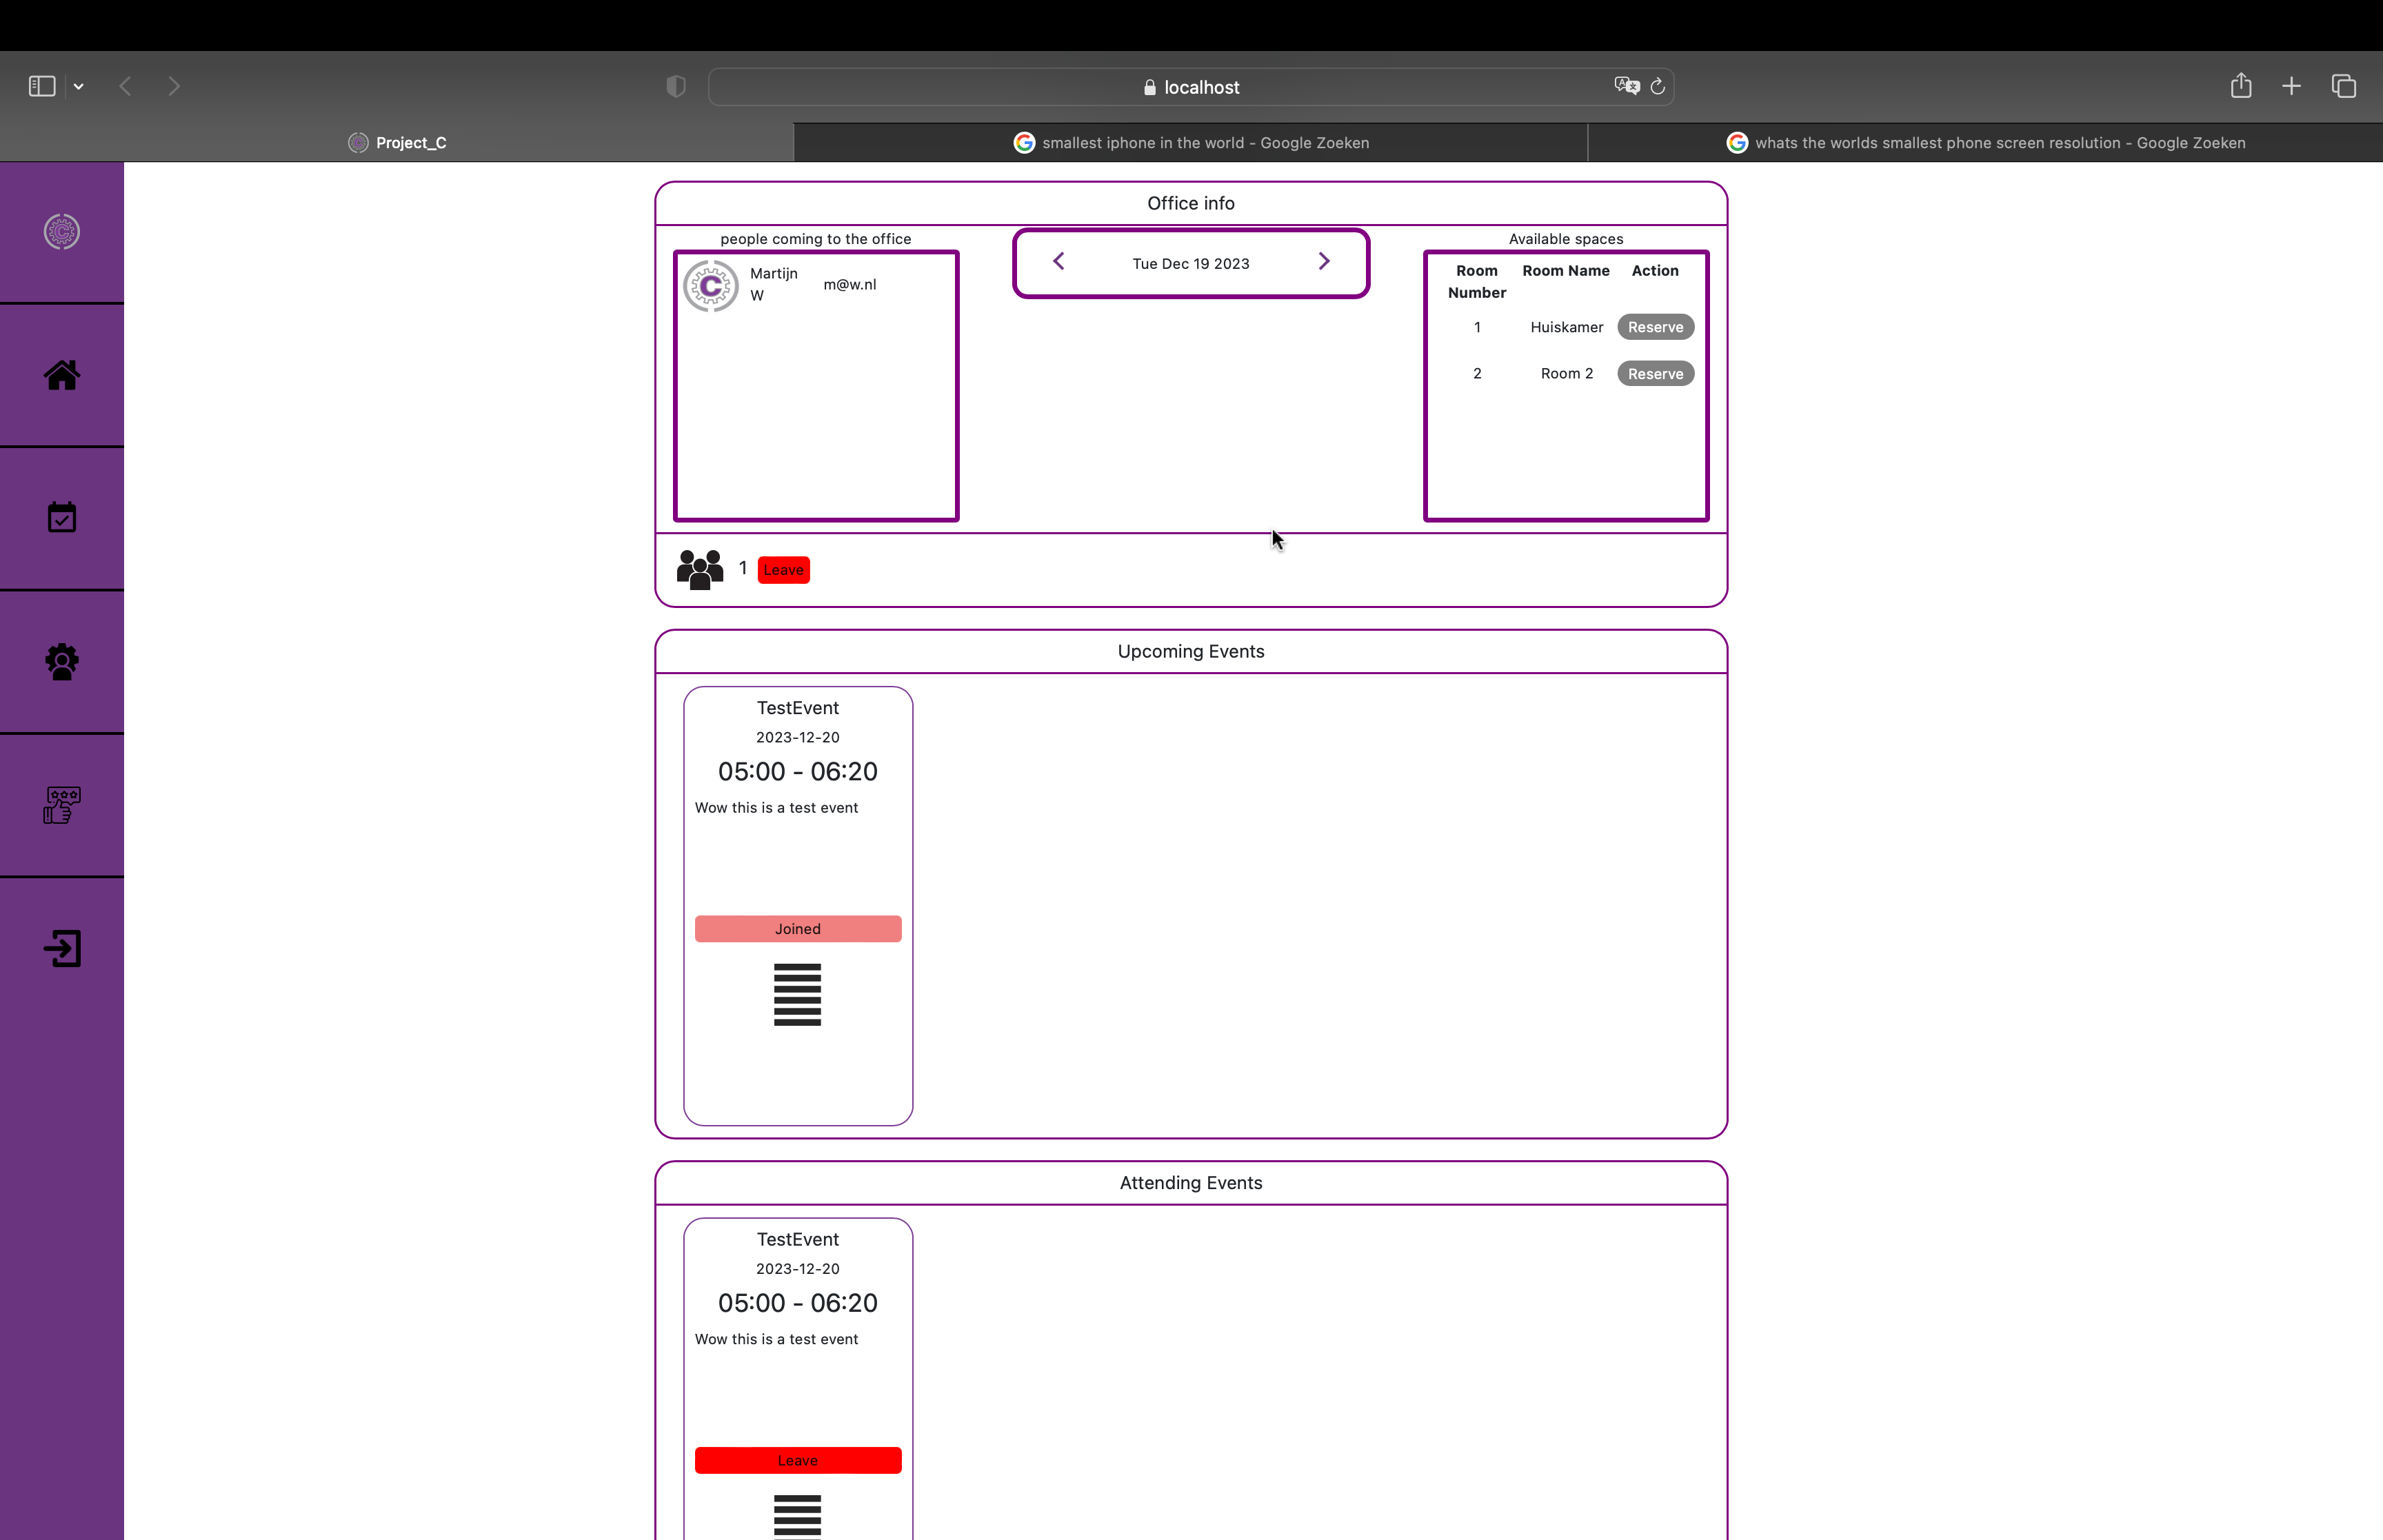Click email m@w.nl in people list
This screenshot has height=1540, width=2383.
850,285
